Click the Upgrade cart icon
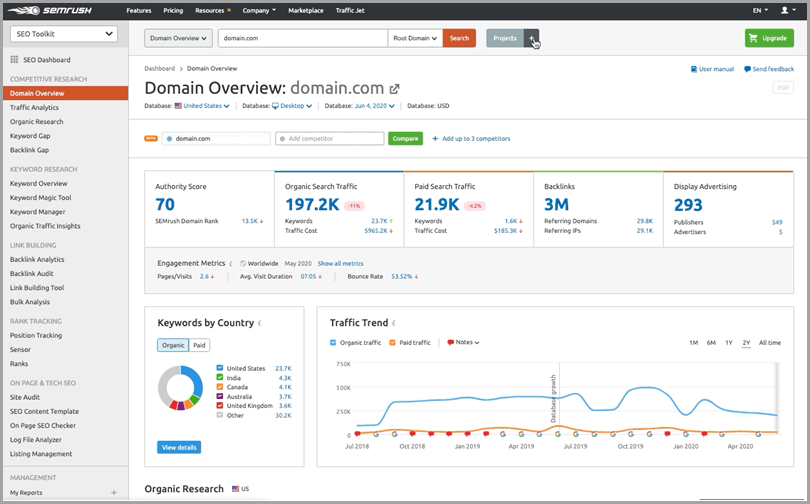This screenshot has width=810, height=504. pyautogui.click(x=753, y=38)
